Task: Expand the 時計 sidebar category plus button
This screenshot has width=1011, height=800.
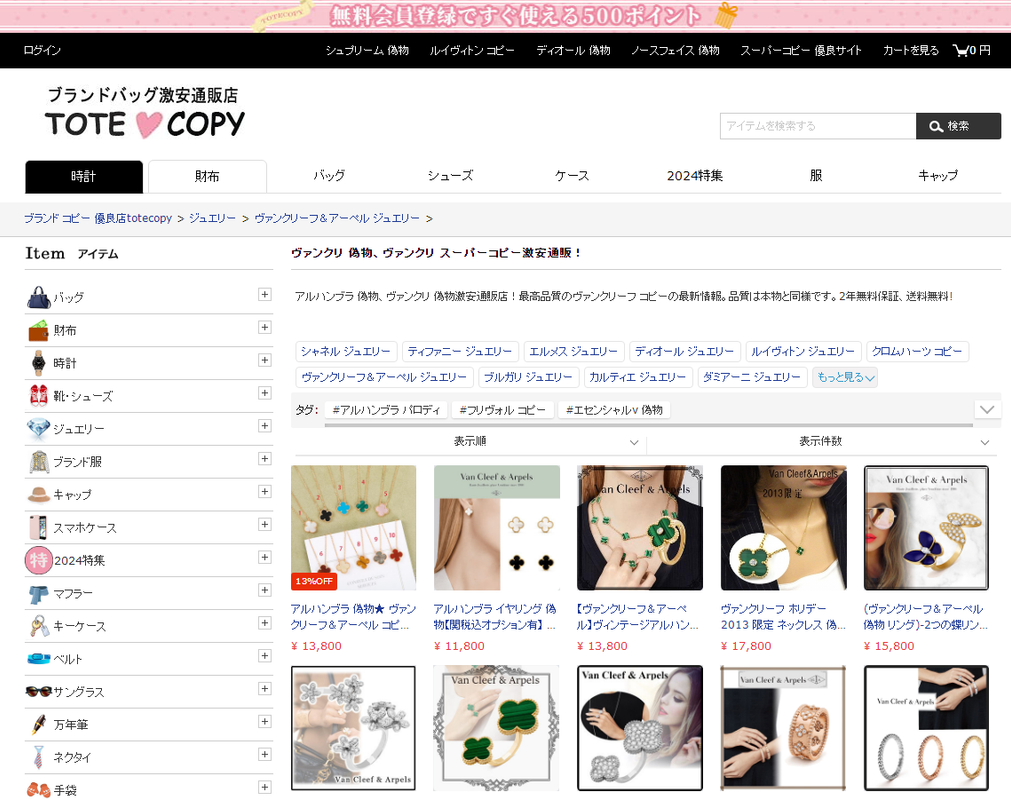Action: pyautogui.click(x=264, y=360)
